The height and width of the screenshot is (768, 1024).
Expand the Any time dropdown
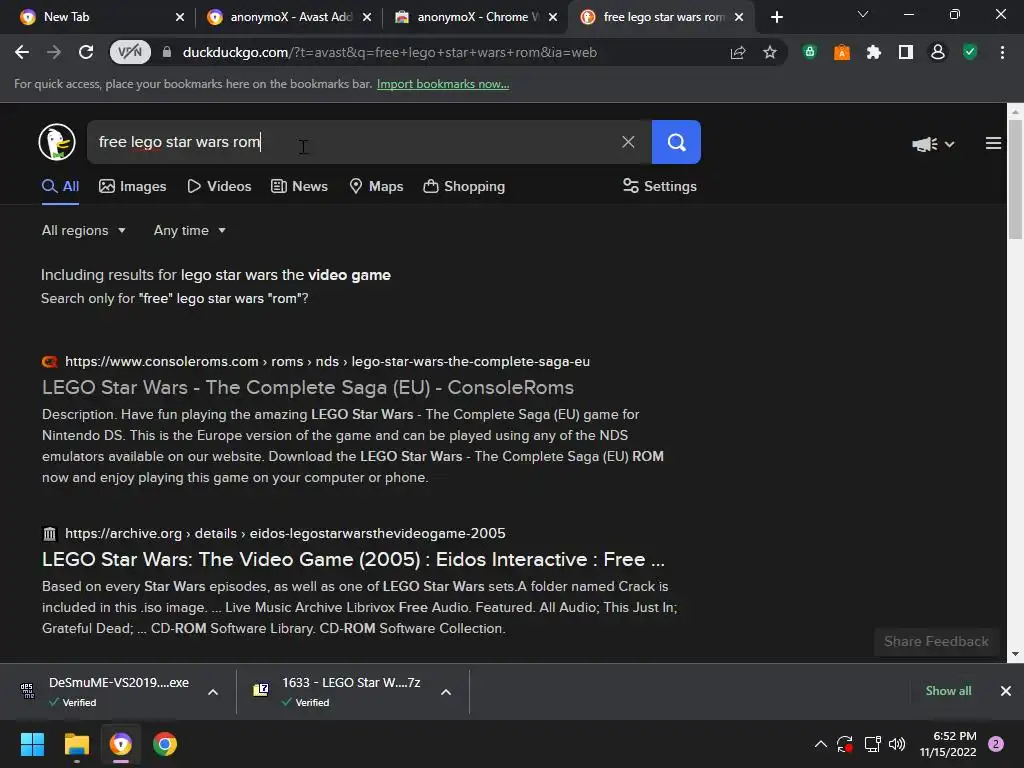tap(189, 231)
